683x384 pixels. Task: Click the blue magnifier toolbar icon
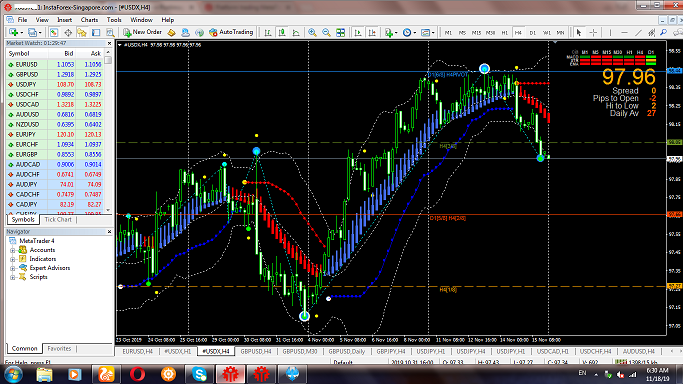point(664,33)
